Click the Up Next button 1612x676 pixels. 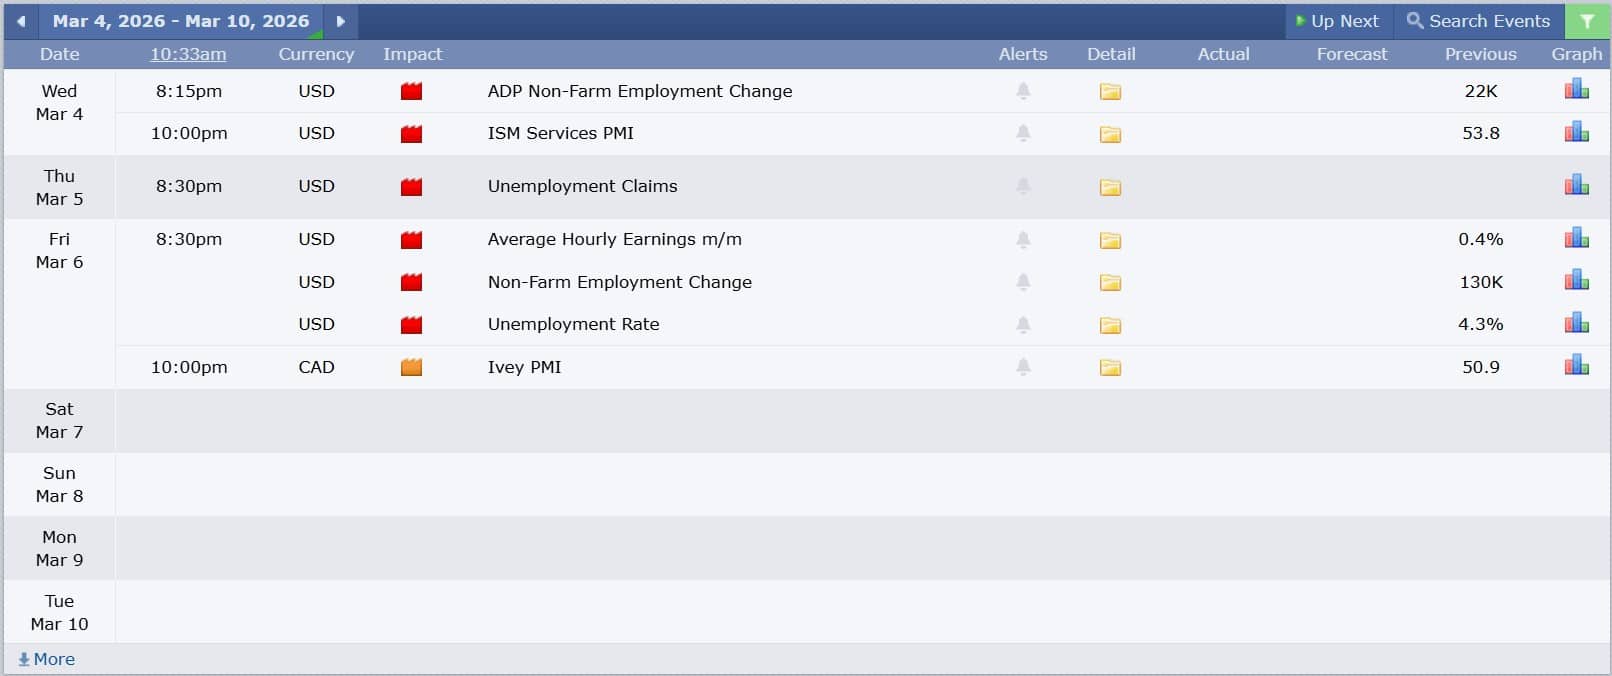(1337, 21)
